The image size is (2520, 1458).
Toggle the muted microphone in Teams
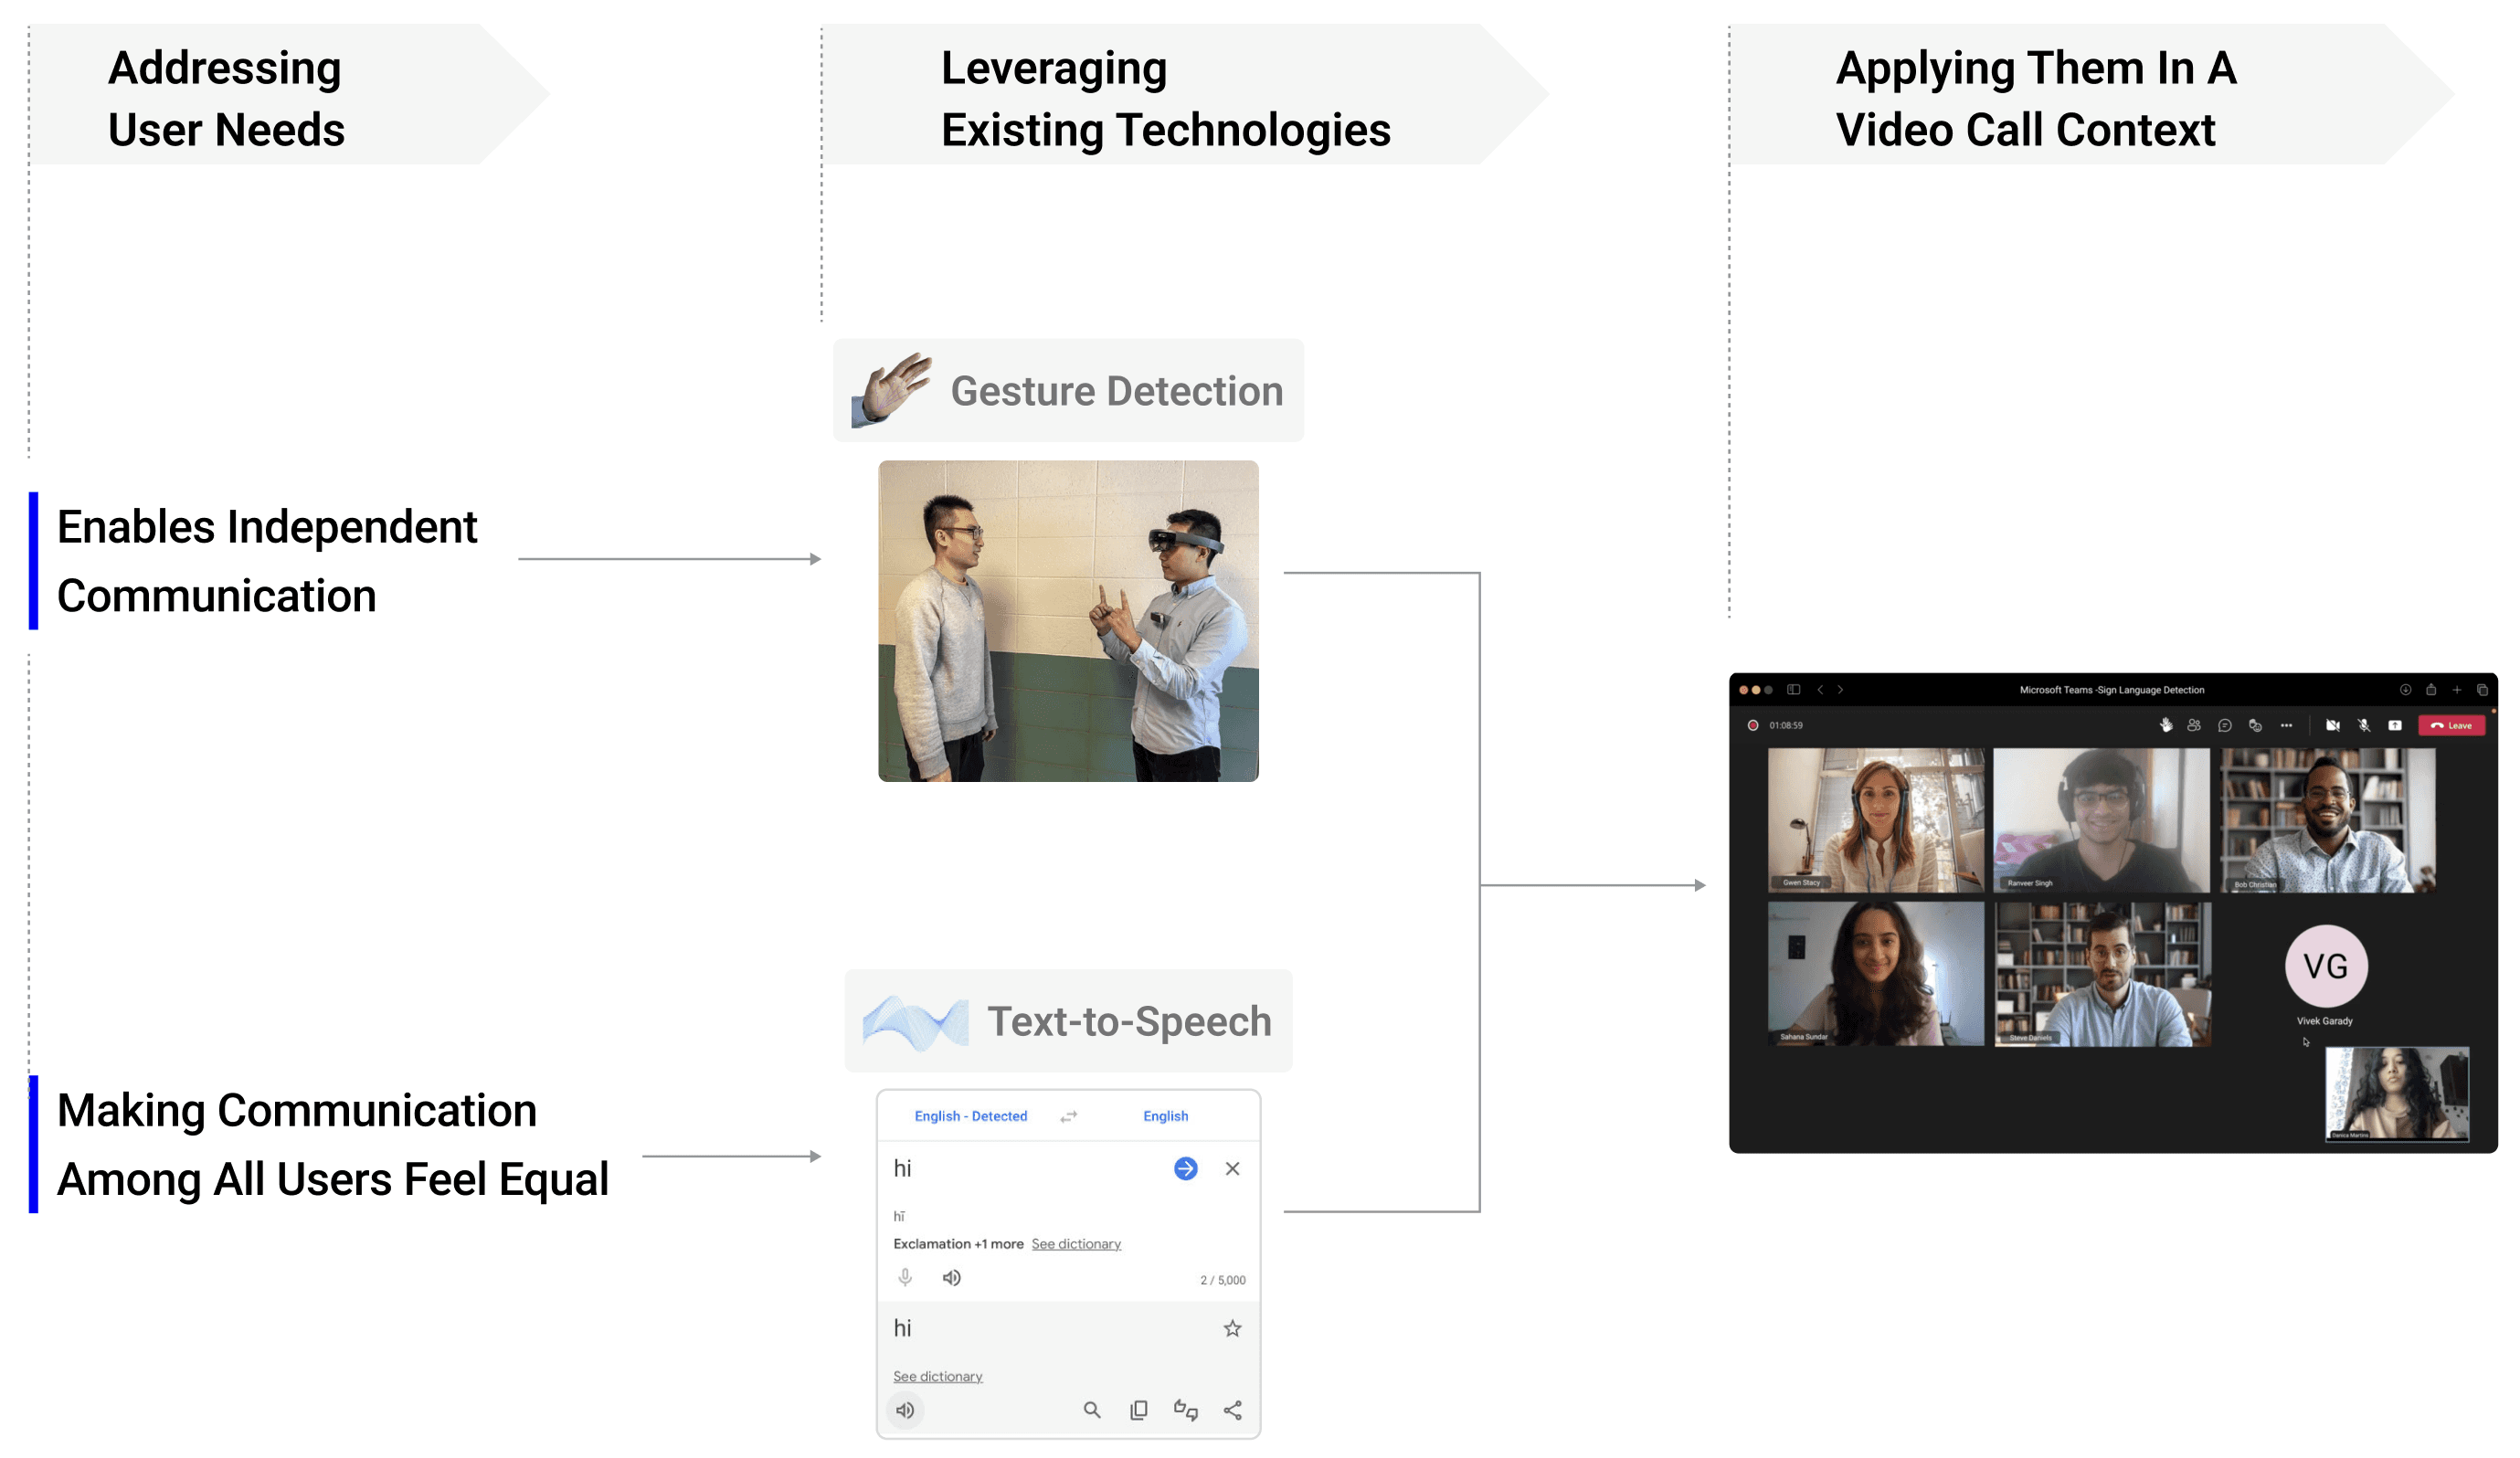2364,725
